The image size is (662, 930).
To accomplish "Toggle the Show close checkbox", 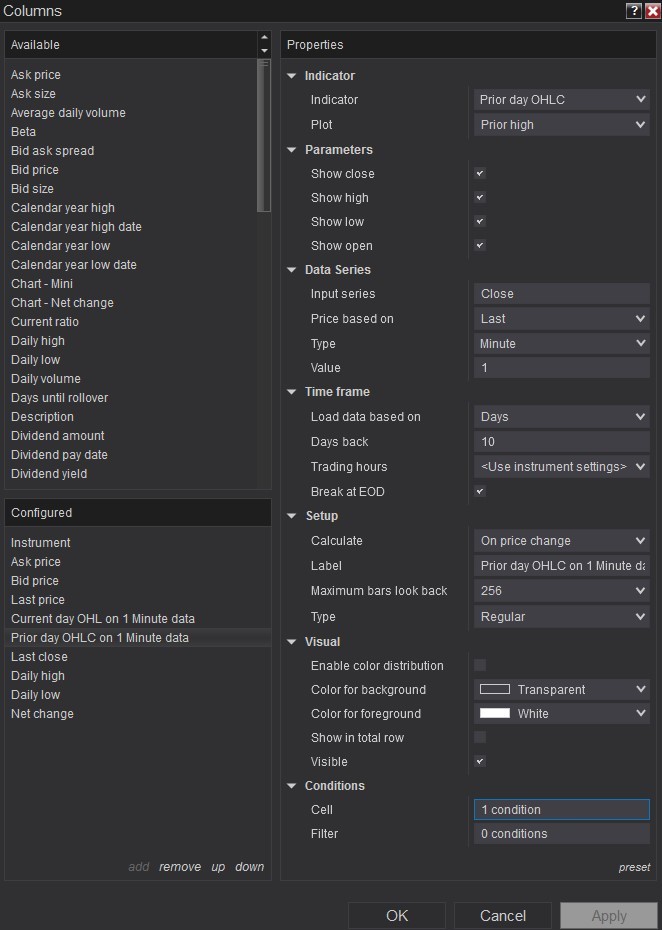I will tap(480, 174).
